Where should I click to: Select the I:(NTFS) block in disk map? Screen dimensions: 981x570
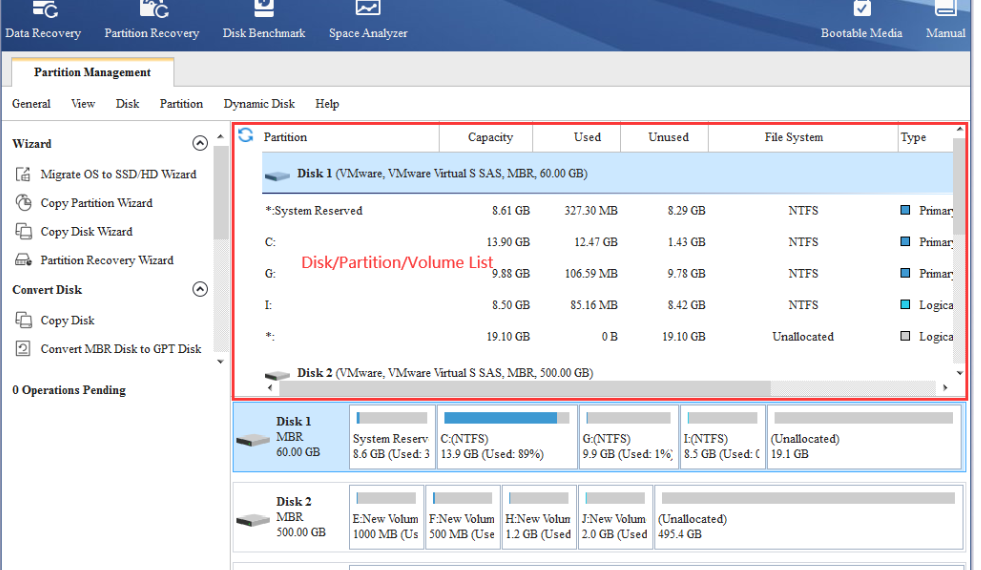coord(723,437)
